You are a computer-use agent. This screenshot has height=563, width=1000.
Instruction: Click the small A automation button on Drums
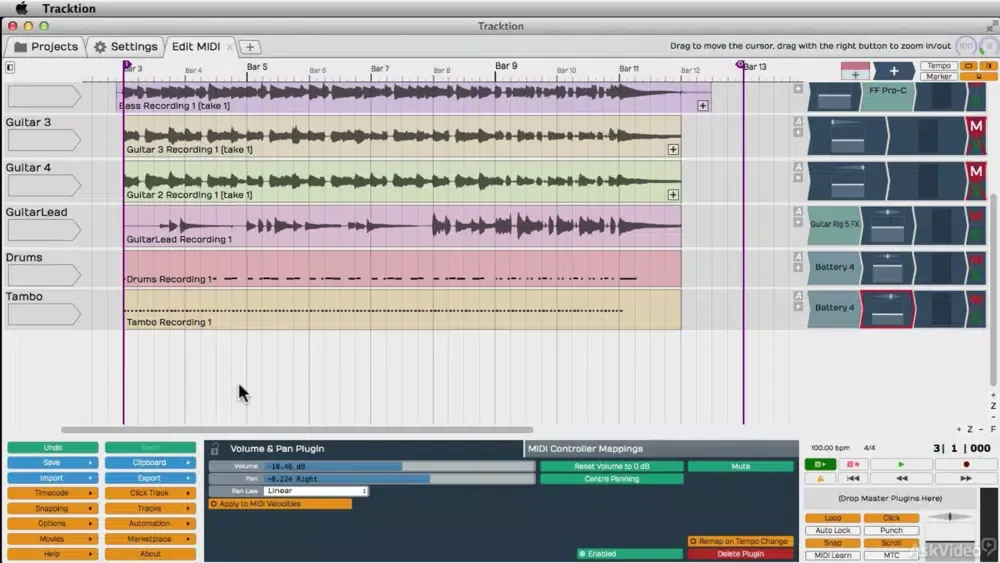tap(798, 256)
